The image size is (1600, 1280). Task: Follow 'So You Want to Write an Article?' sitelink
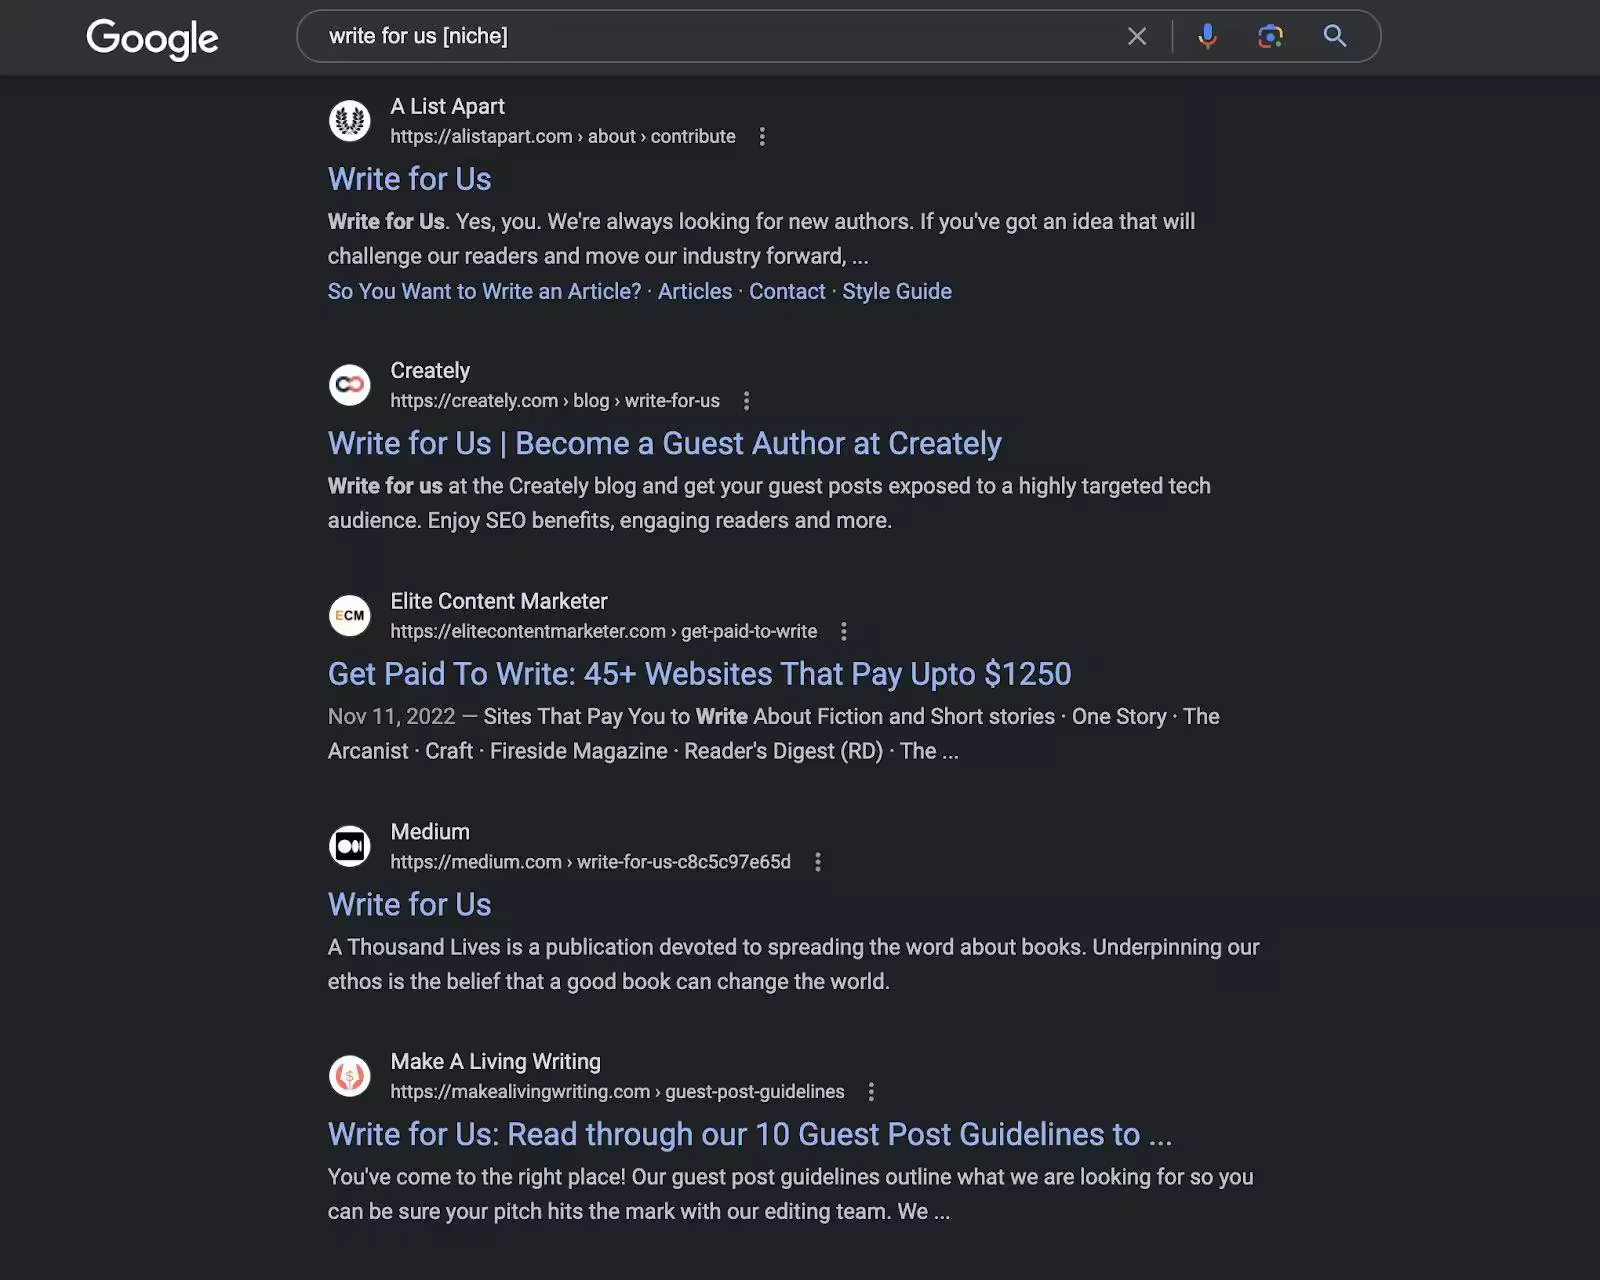[x=485, y=291]
